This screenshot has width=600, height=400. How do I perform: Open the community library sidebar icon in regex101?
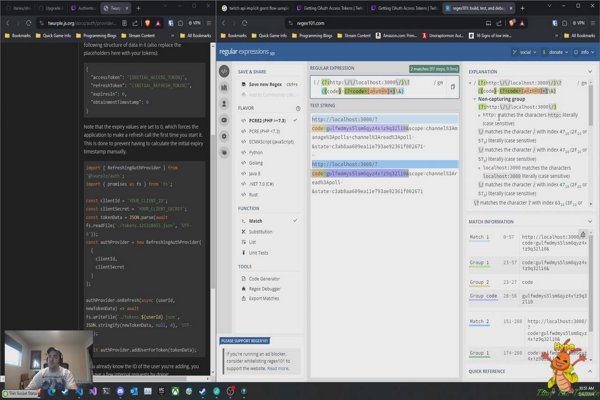click(x=224, y=88)
